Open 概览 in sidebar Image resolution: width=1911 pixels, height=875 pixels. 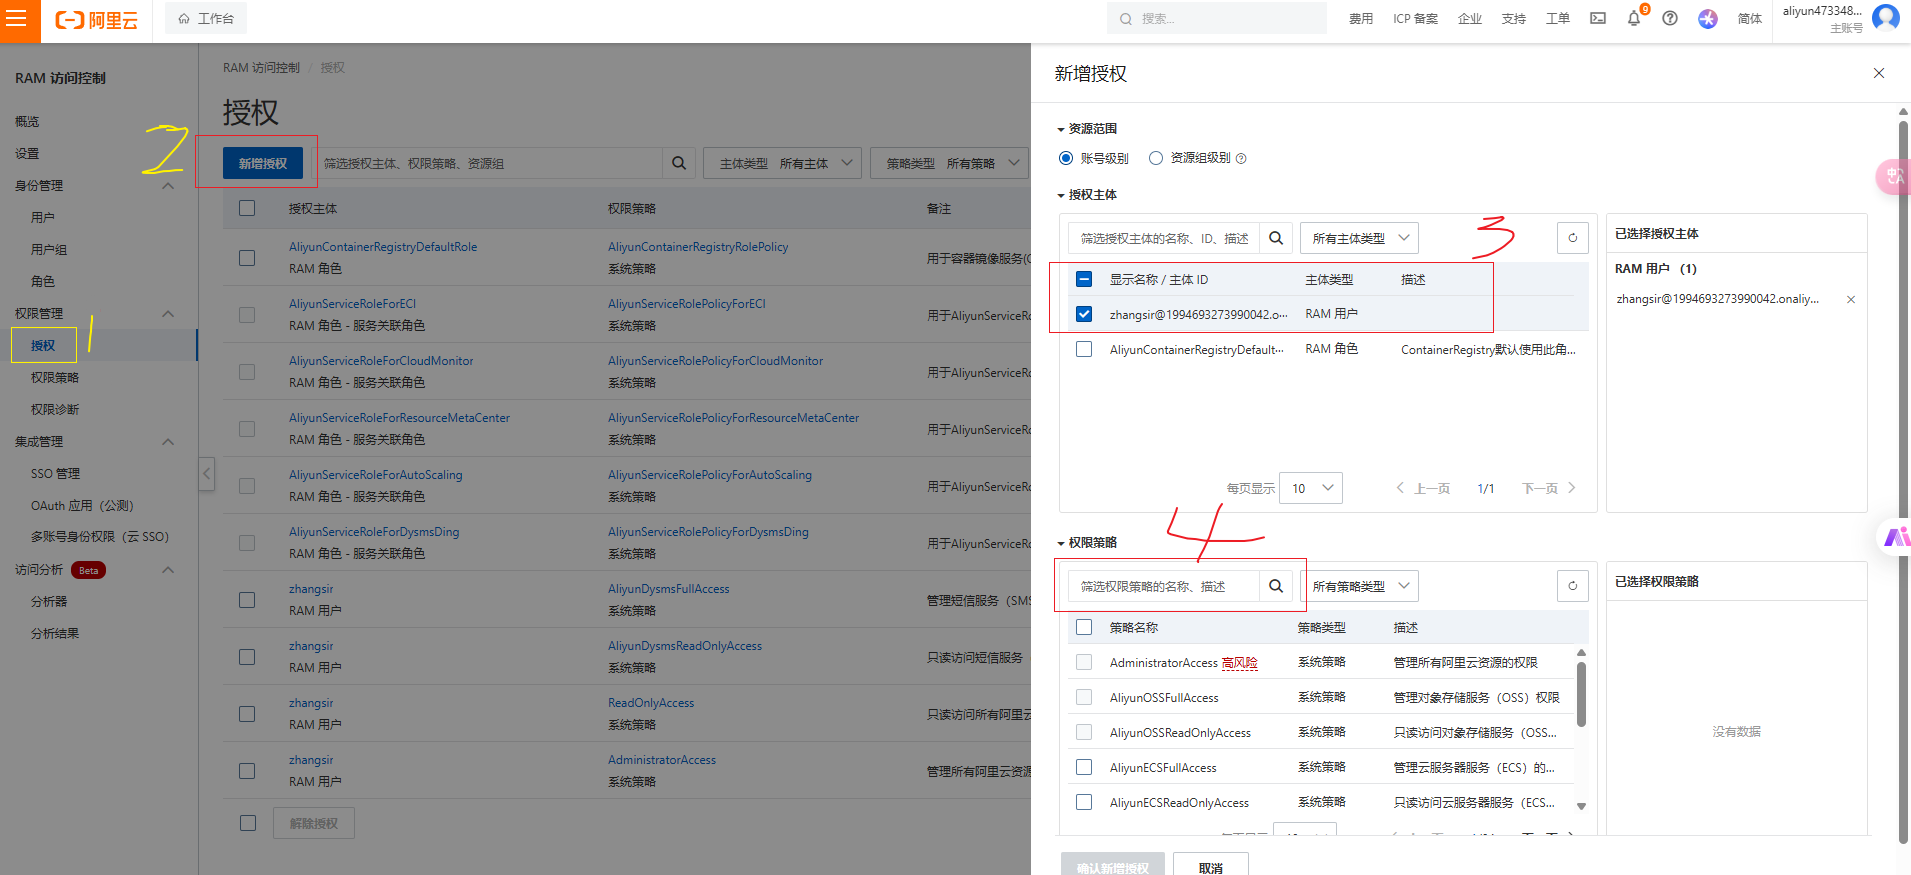point(27,121)
